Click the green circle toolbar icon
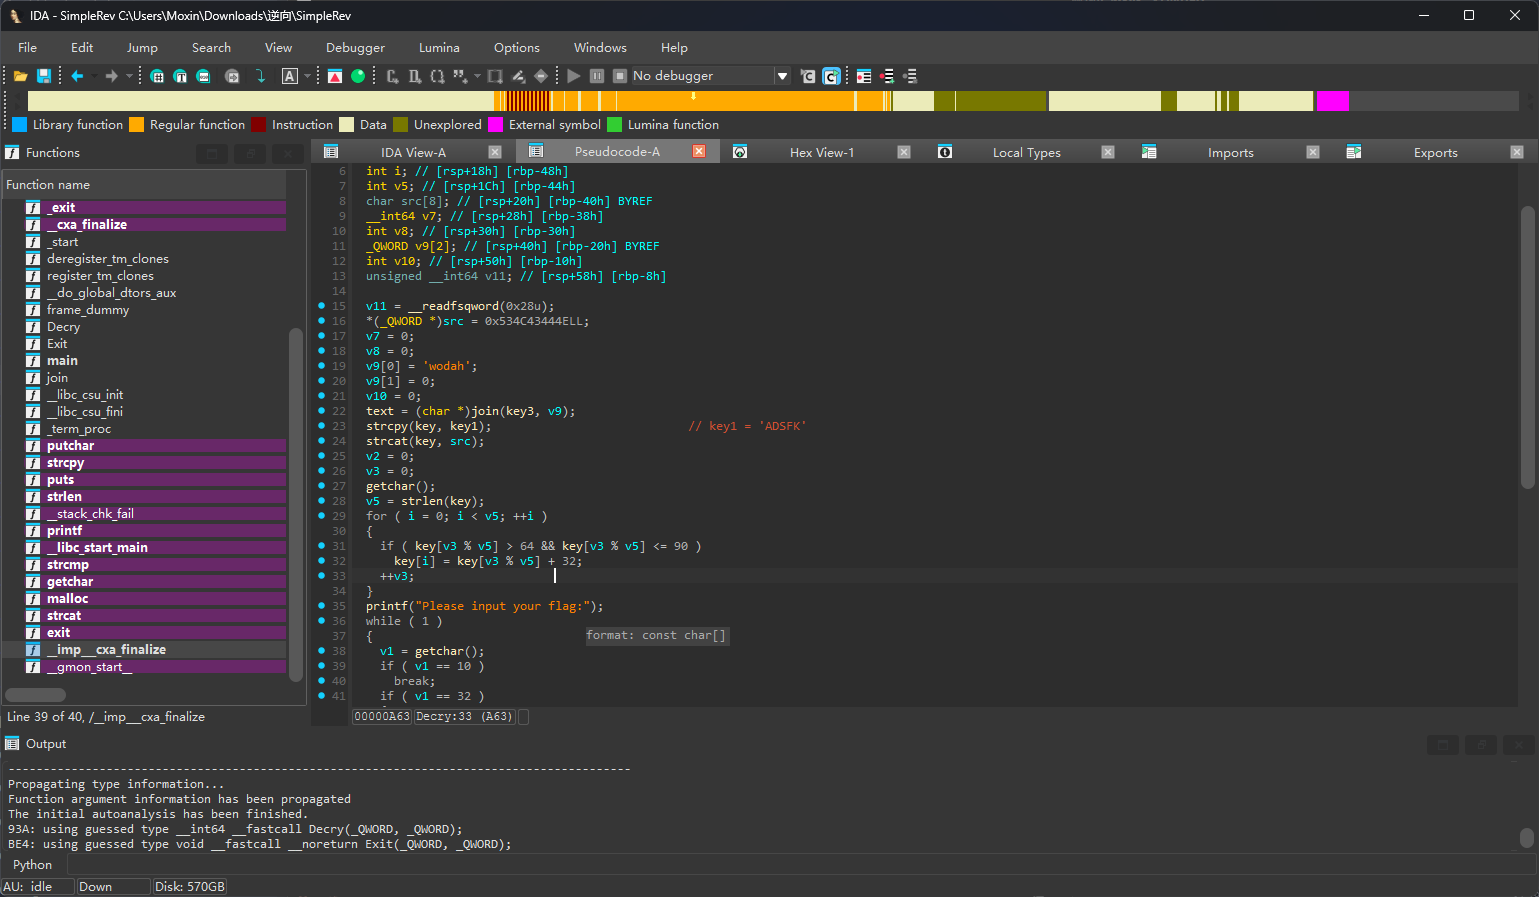Viewport: 1539px width, 897px height. point(358,76)
